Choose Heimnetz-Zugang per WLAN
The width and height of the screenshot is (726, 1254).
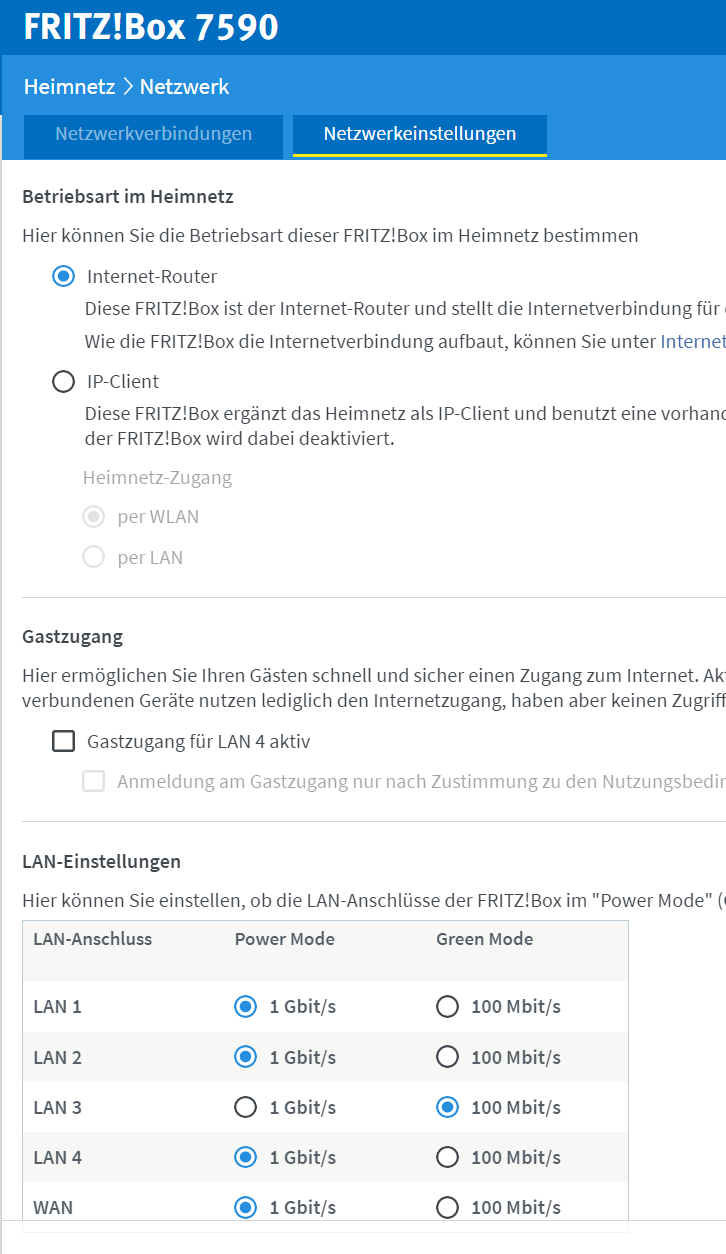click(94, 517)
